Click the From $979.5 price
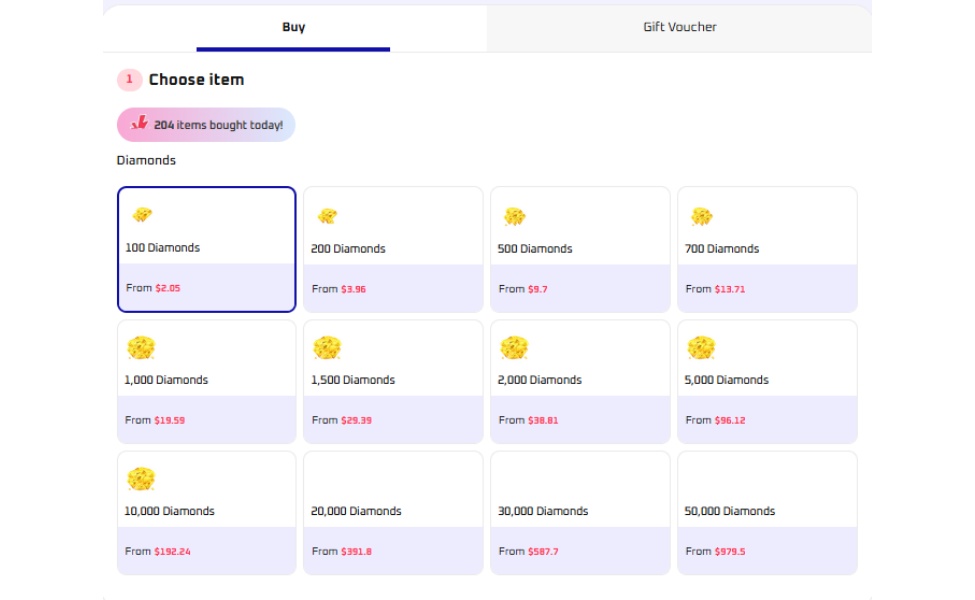Image resolution: width=975 pixels, height=600 pixels. [x=715, y=552]
